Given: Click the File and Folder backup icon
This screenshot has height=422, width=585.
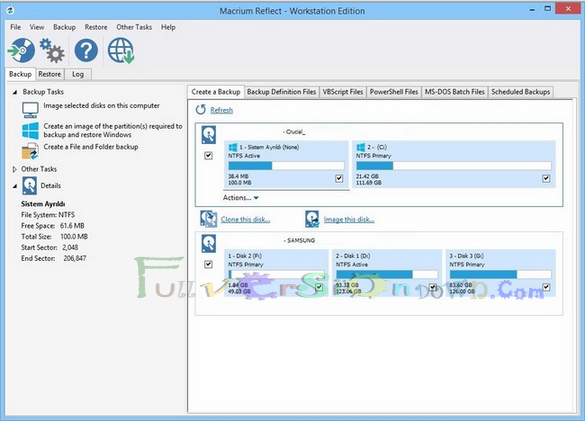Looking at the screenshot, I should tap(30, 151).
